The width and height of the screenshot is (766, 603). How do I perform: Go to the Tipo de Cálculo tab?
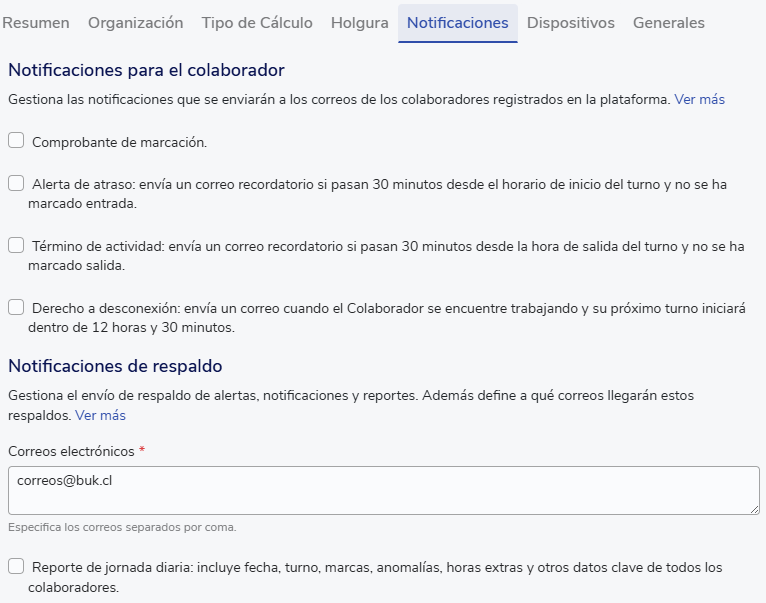pos(257,23)
